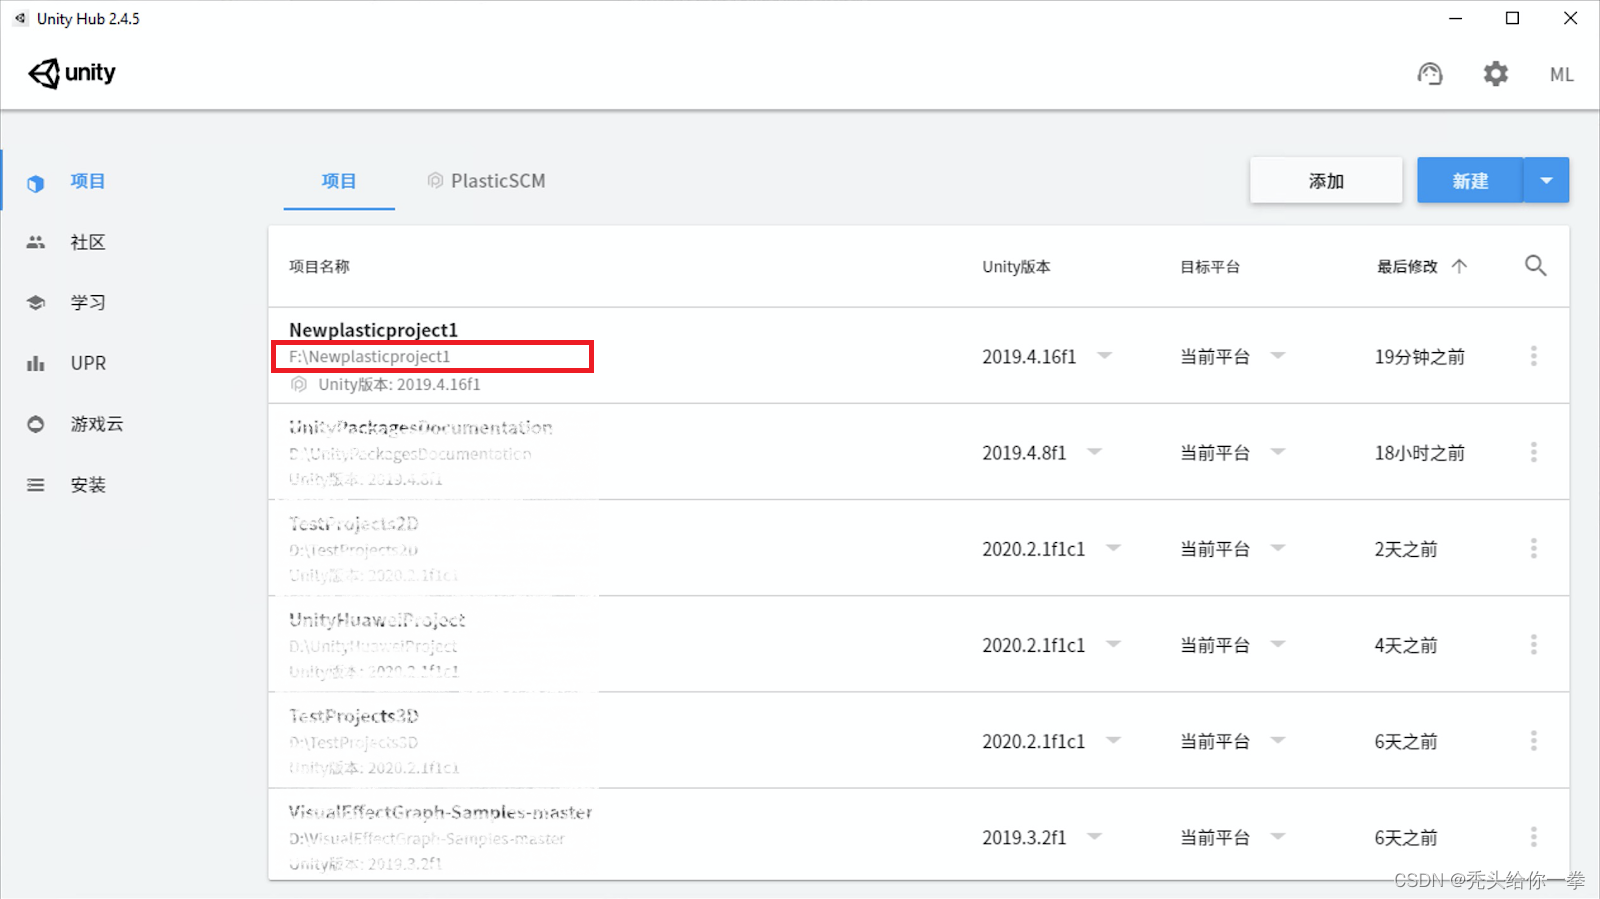
Task: Click the 游戏云 ring sidebar icon
Action: 36,424
